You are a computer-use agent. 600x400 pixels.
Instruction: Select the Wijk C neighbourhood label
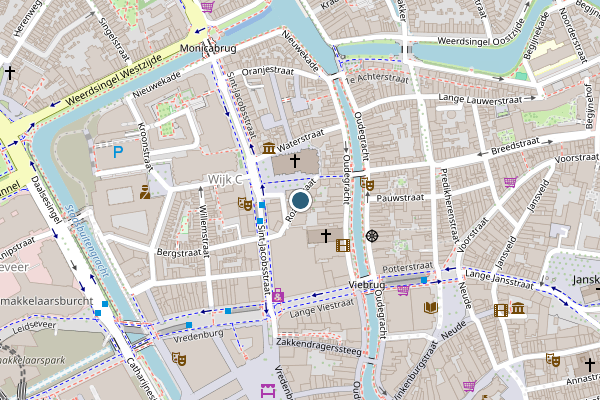coord(225,179)
